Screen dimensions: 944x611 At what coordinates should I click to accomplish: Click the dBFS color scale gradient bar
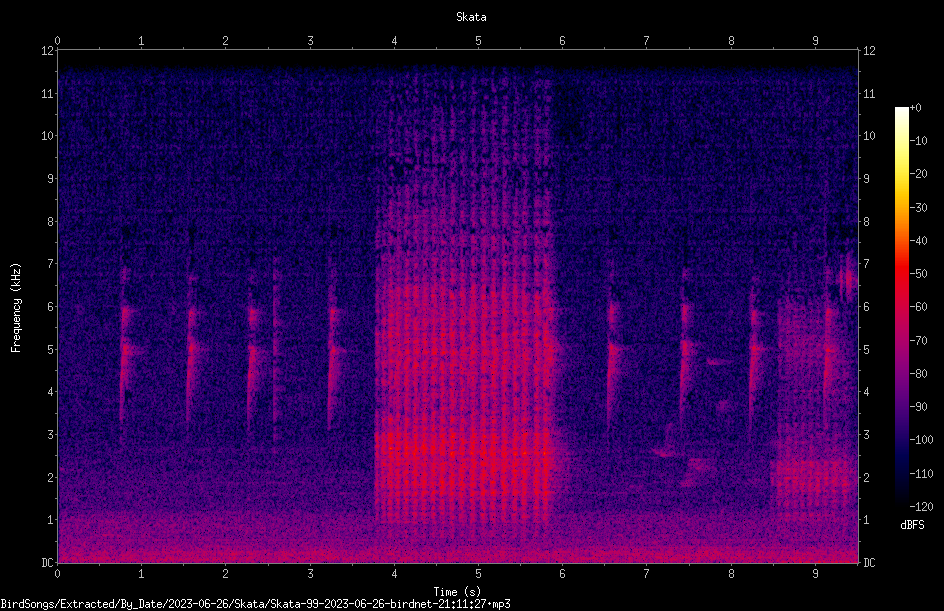(x=901, y=306)
